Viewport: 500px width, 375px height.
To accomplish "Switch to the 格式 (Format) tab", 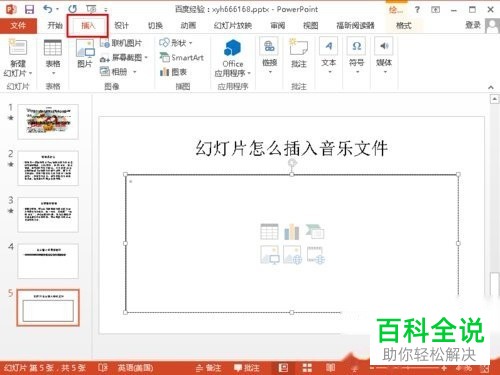I will [x=404, y=25].
